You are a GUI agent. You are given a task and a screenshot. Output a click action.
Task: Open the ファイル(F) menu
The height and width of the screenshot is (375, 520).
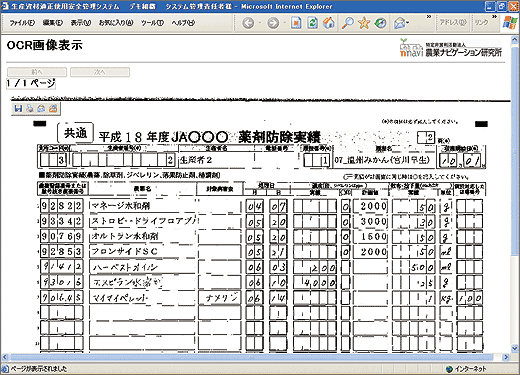pyautogui.click(x=22, y=23)
